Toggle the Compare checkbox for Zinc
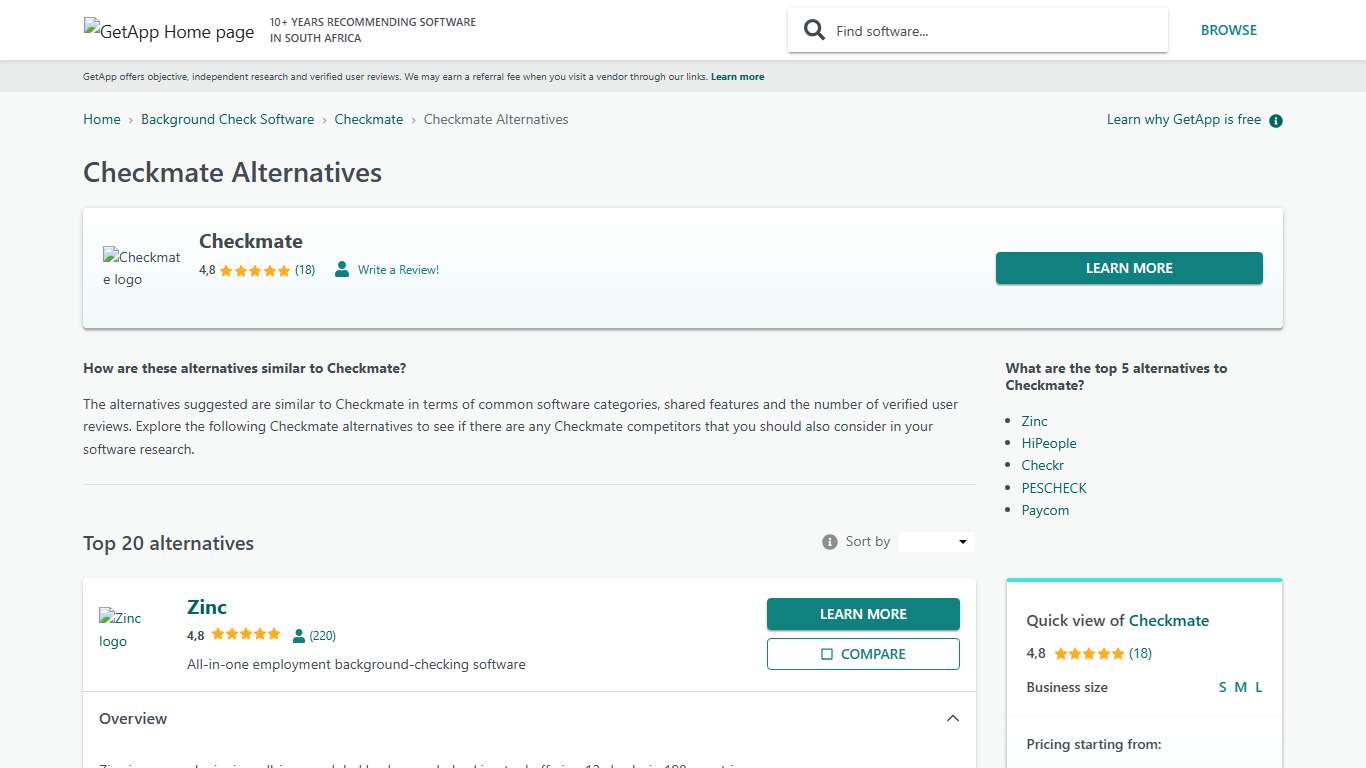This screenshot has width=1366, height=768. 827,653
